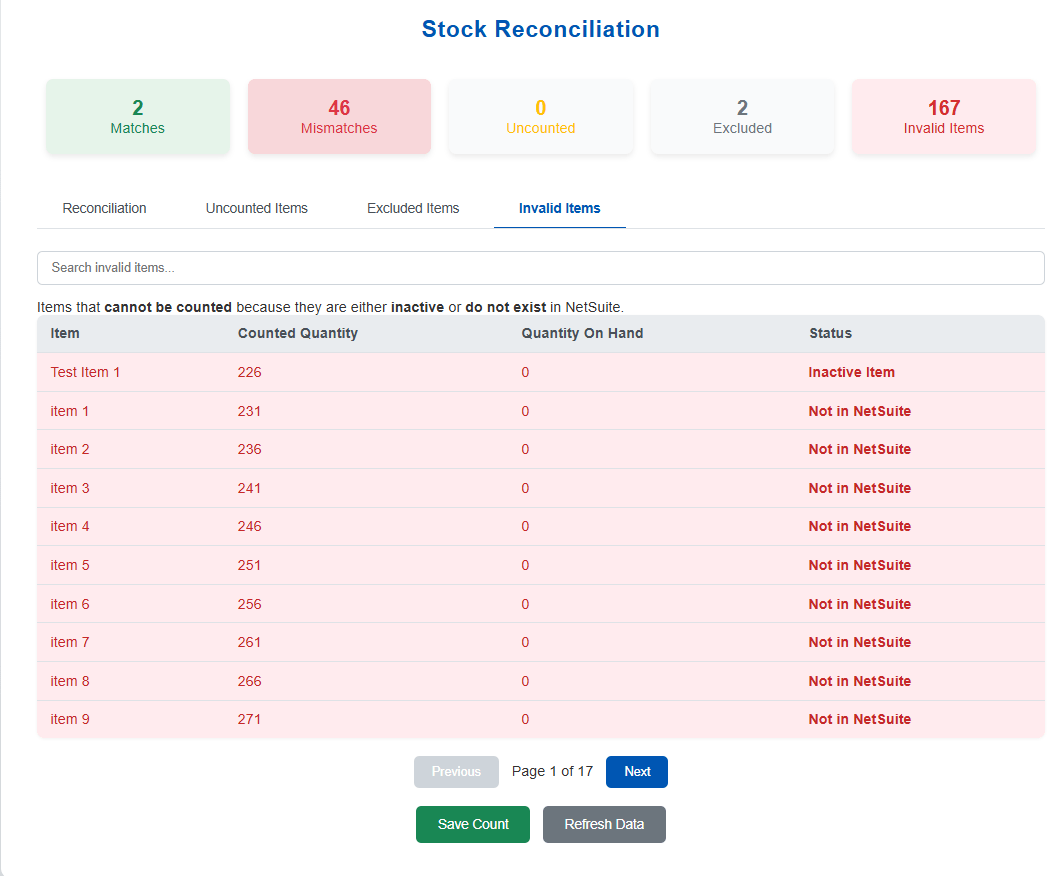Open the Reconciliation tab
The height and width of the screenshot is (876, 1057).
click(x=104, y=208)
